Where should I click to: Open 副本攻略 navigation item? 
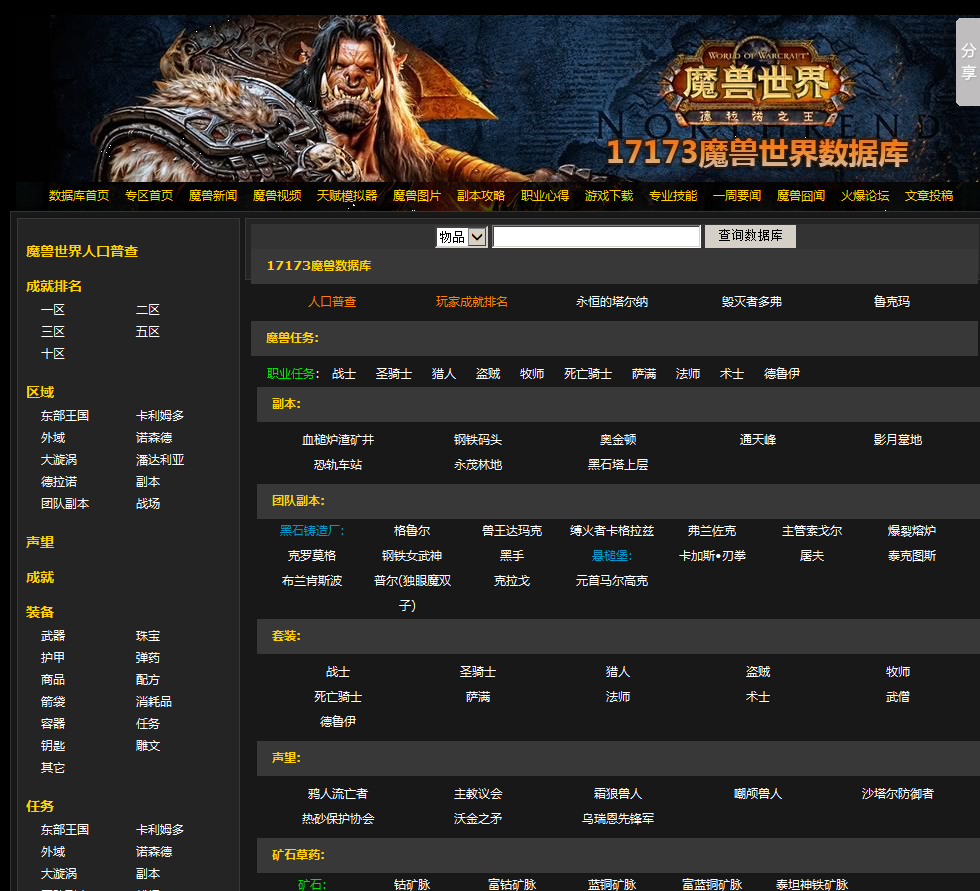pos(481,196)
